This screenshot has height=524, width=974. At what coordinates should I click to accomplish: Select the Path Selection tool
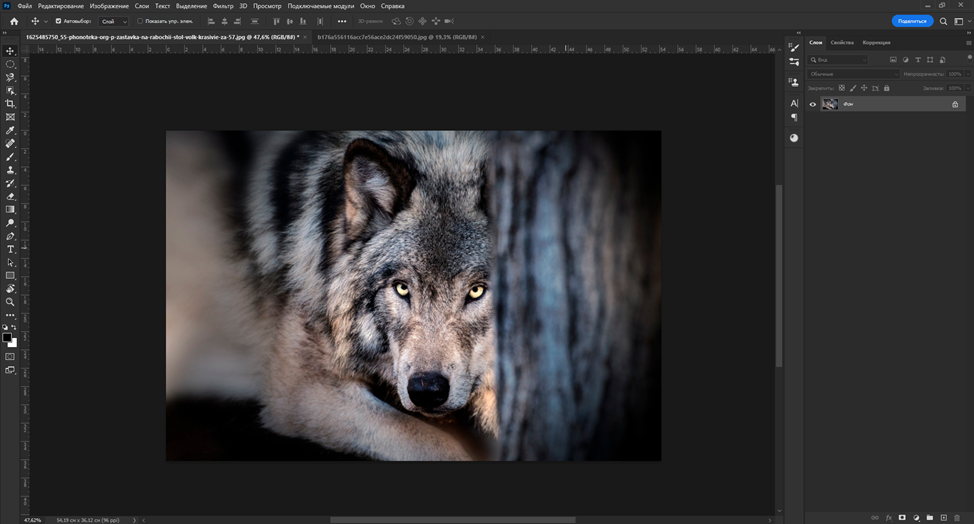10,263
